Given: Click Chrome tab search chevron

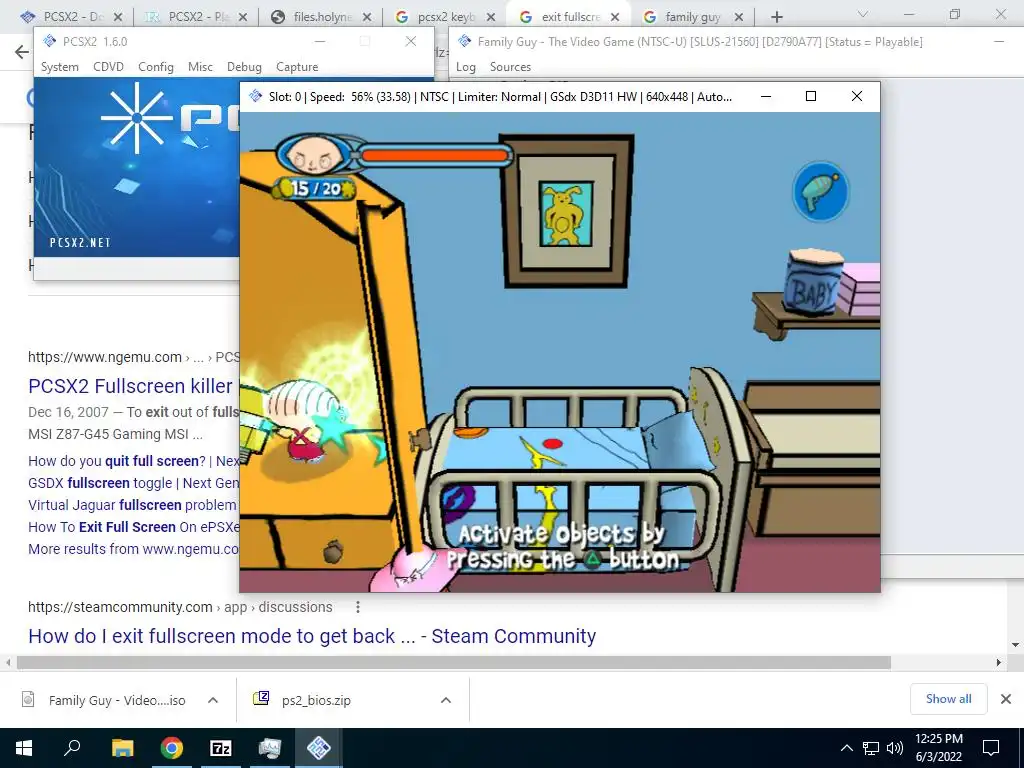Looking at the screenshot, I should tap(863, 14).
